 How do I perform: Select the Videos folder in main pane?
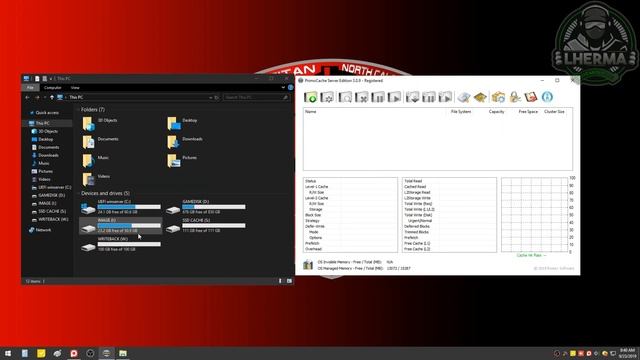(97, 179)
